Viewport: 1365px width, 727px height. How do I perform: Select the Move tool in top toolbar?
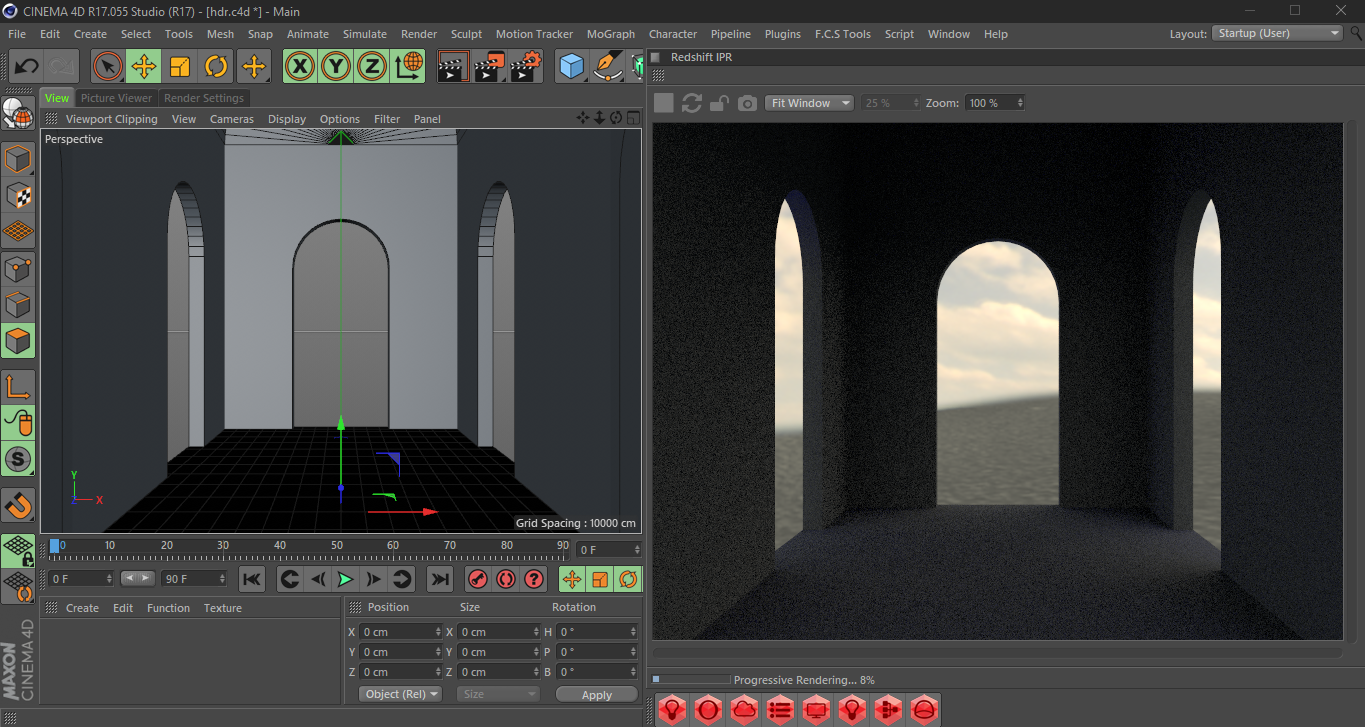144,67
